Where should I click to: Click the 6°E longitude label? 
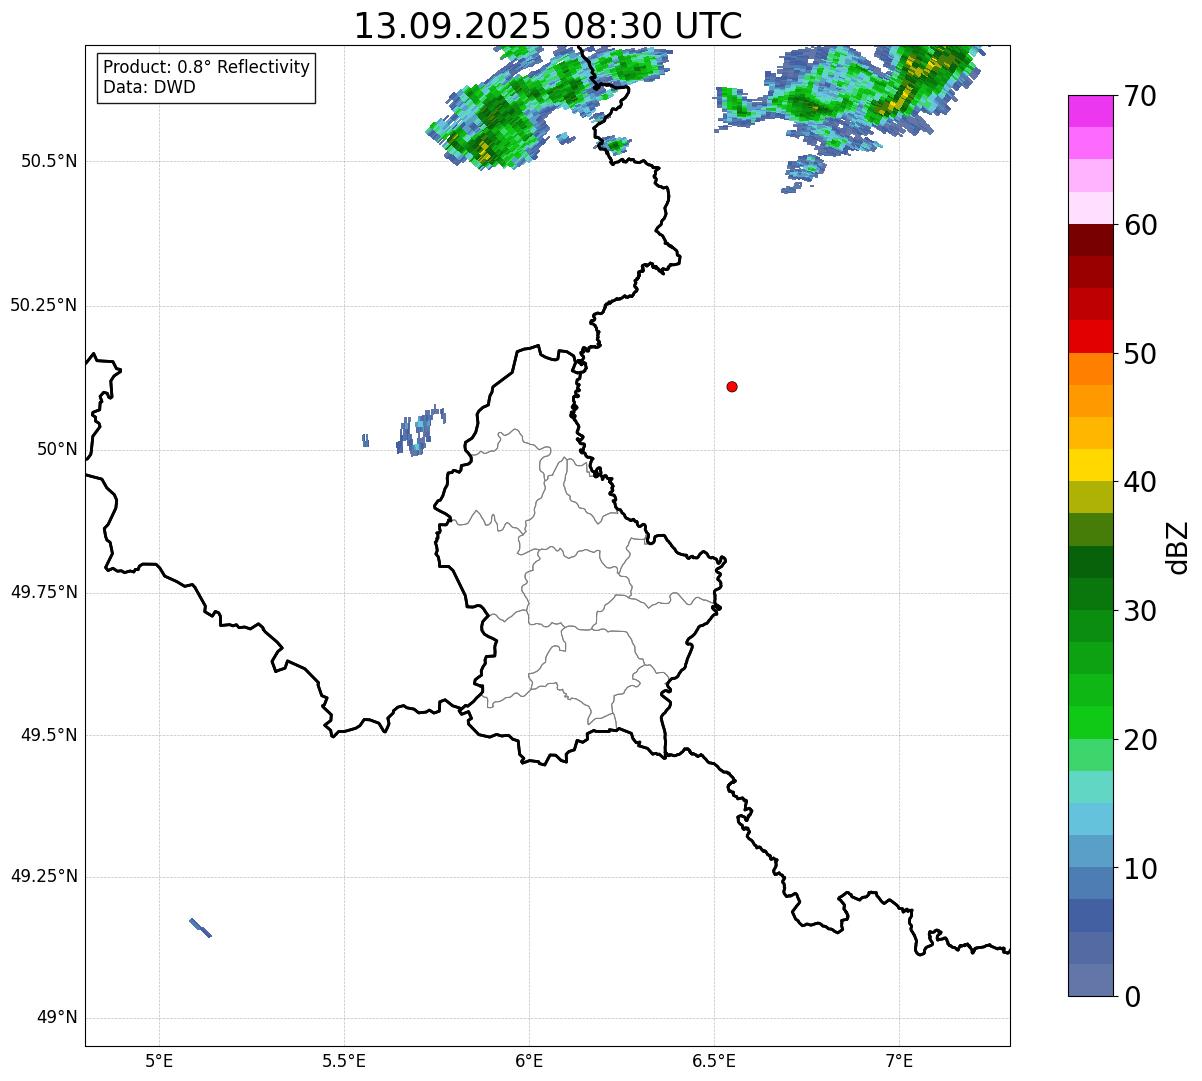pyautogui.click(x=529, y=1060)
